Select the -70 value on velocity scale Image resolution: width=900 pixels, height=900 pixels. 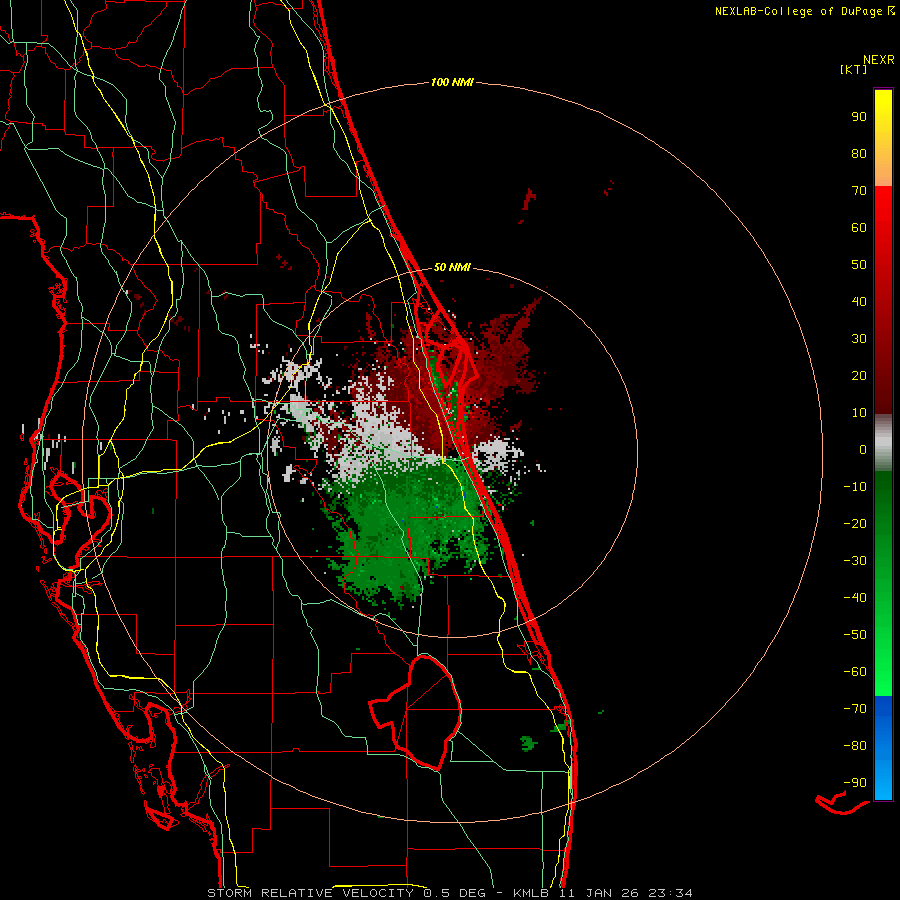[855, 709]
